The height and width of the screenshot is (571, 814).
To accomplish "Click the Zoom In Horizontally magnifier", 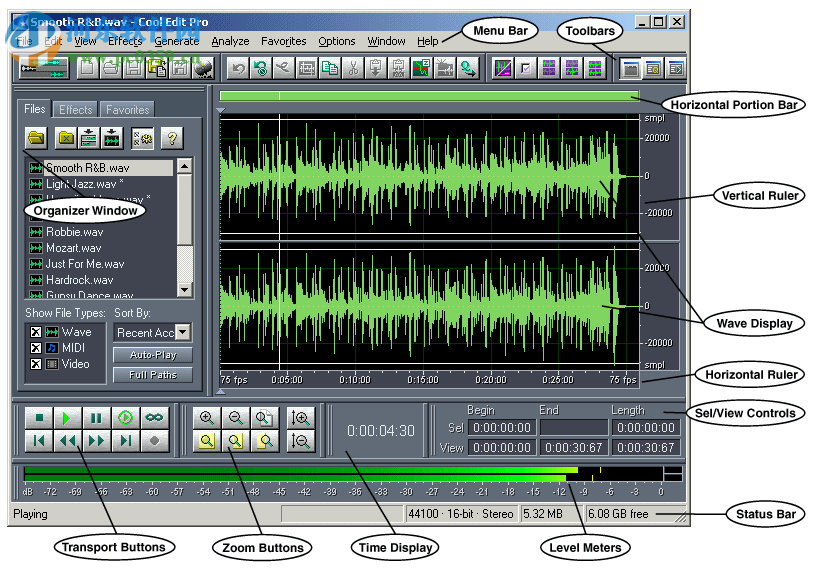I will point(207,419).
